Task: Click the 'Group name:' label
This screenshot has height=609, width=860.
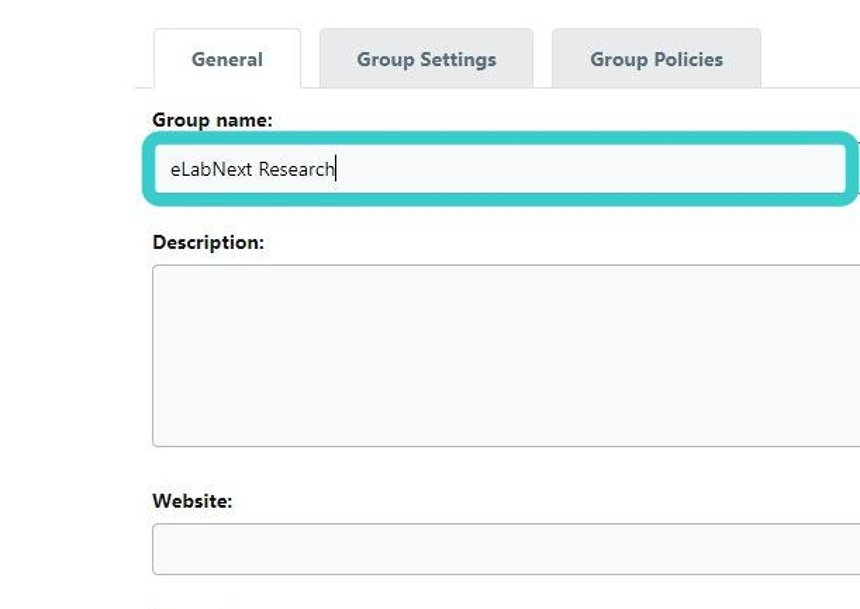Action: pos(212,120)
